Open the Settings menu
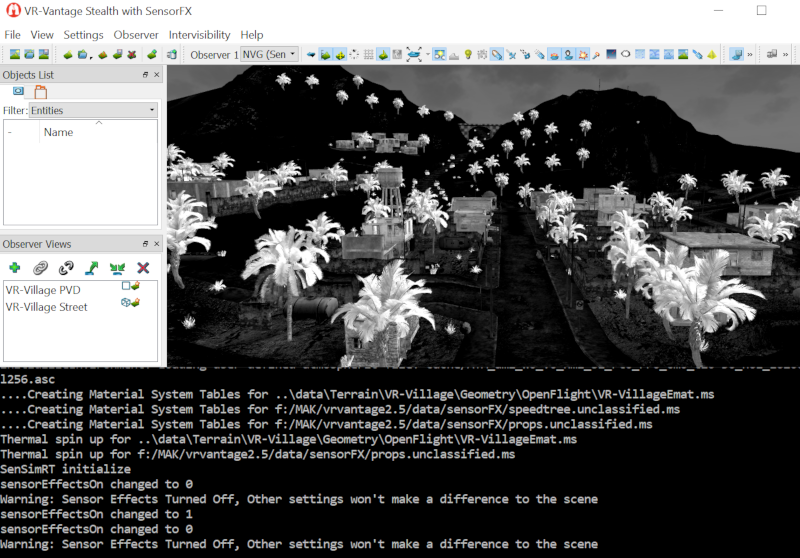Image resolution: width=800 pixels, height=558 pixels. pos(83,35)
